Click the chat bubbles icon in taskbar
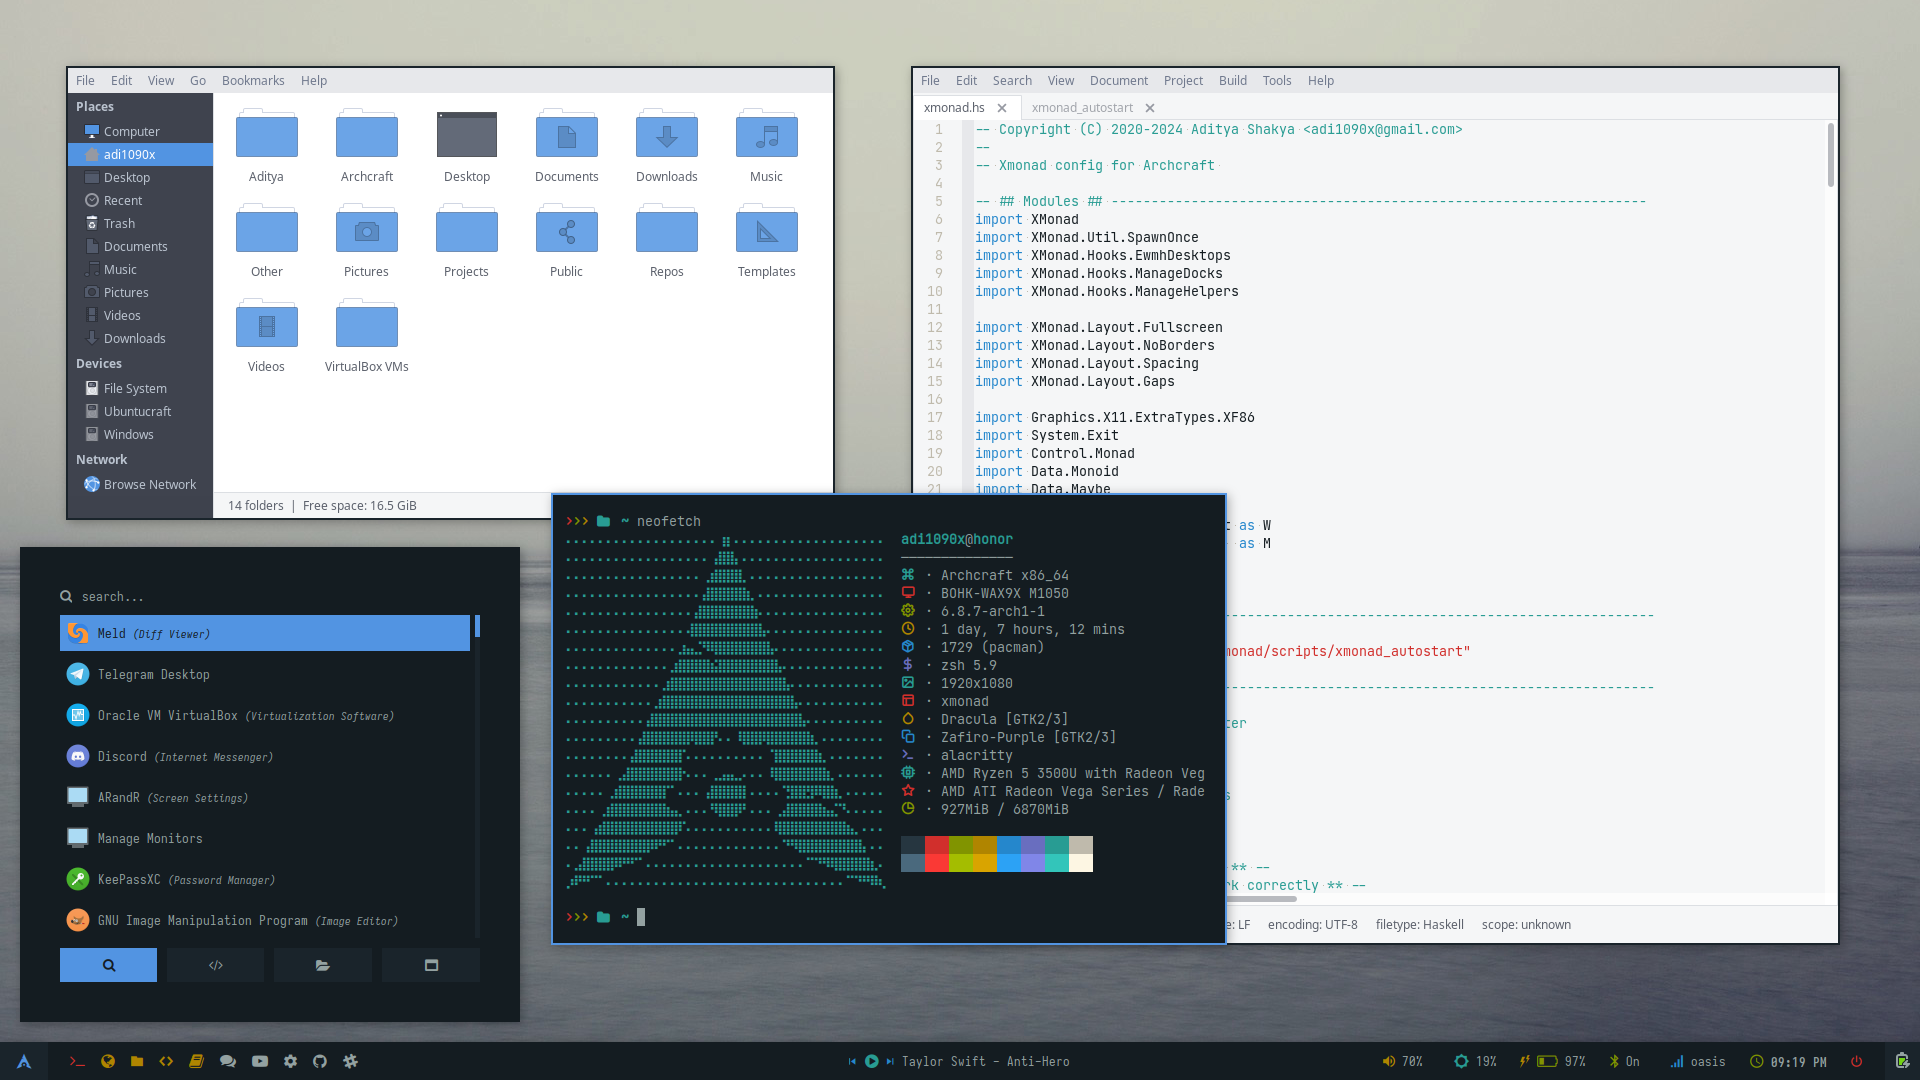Image resolution: width=1920 pixels, height=1080 pixels. pos(228,1061)
